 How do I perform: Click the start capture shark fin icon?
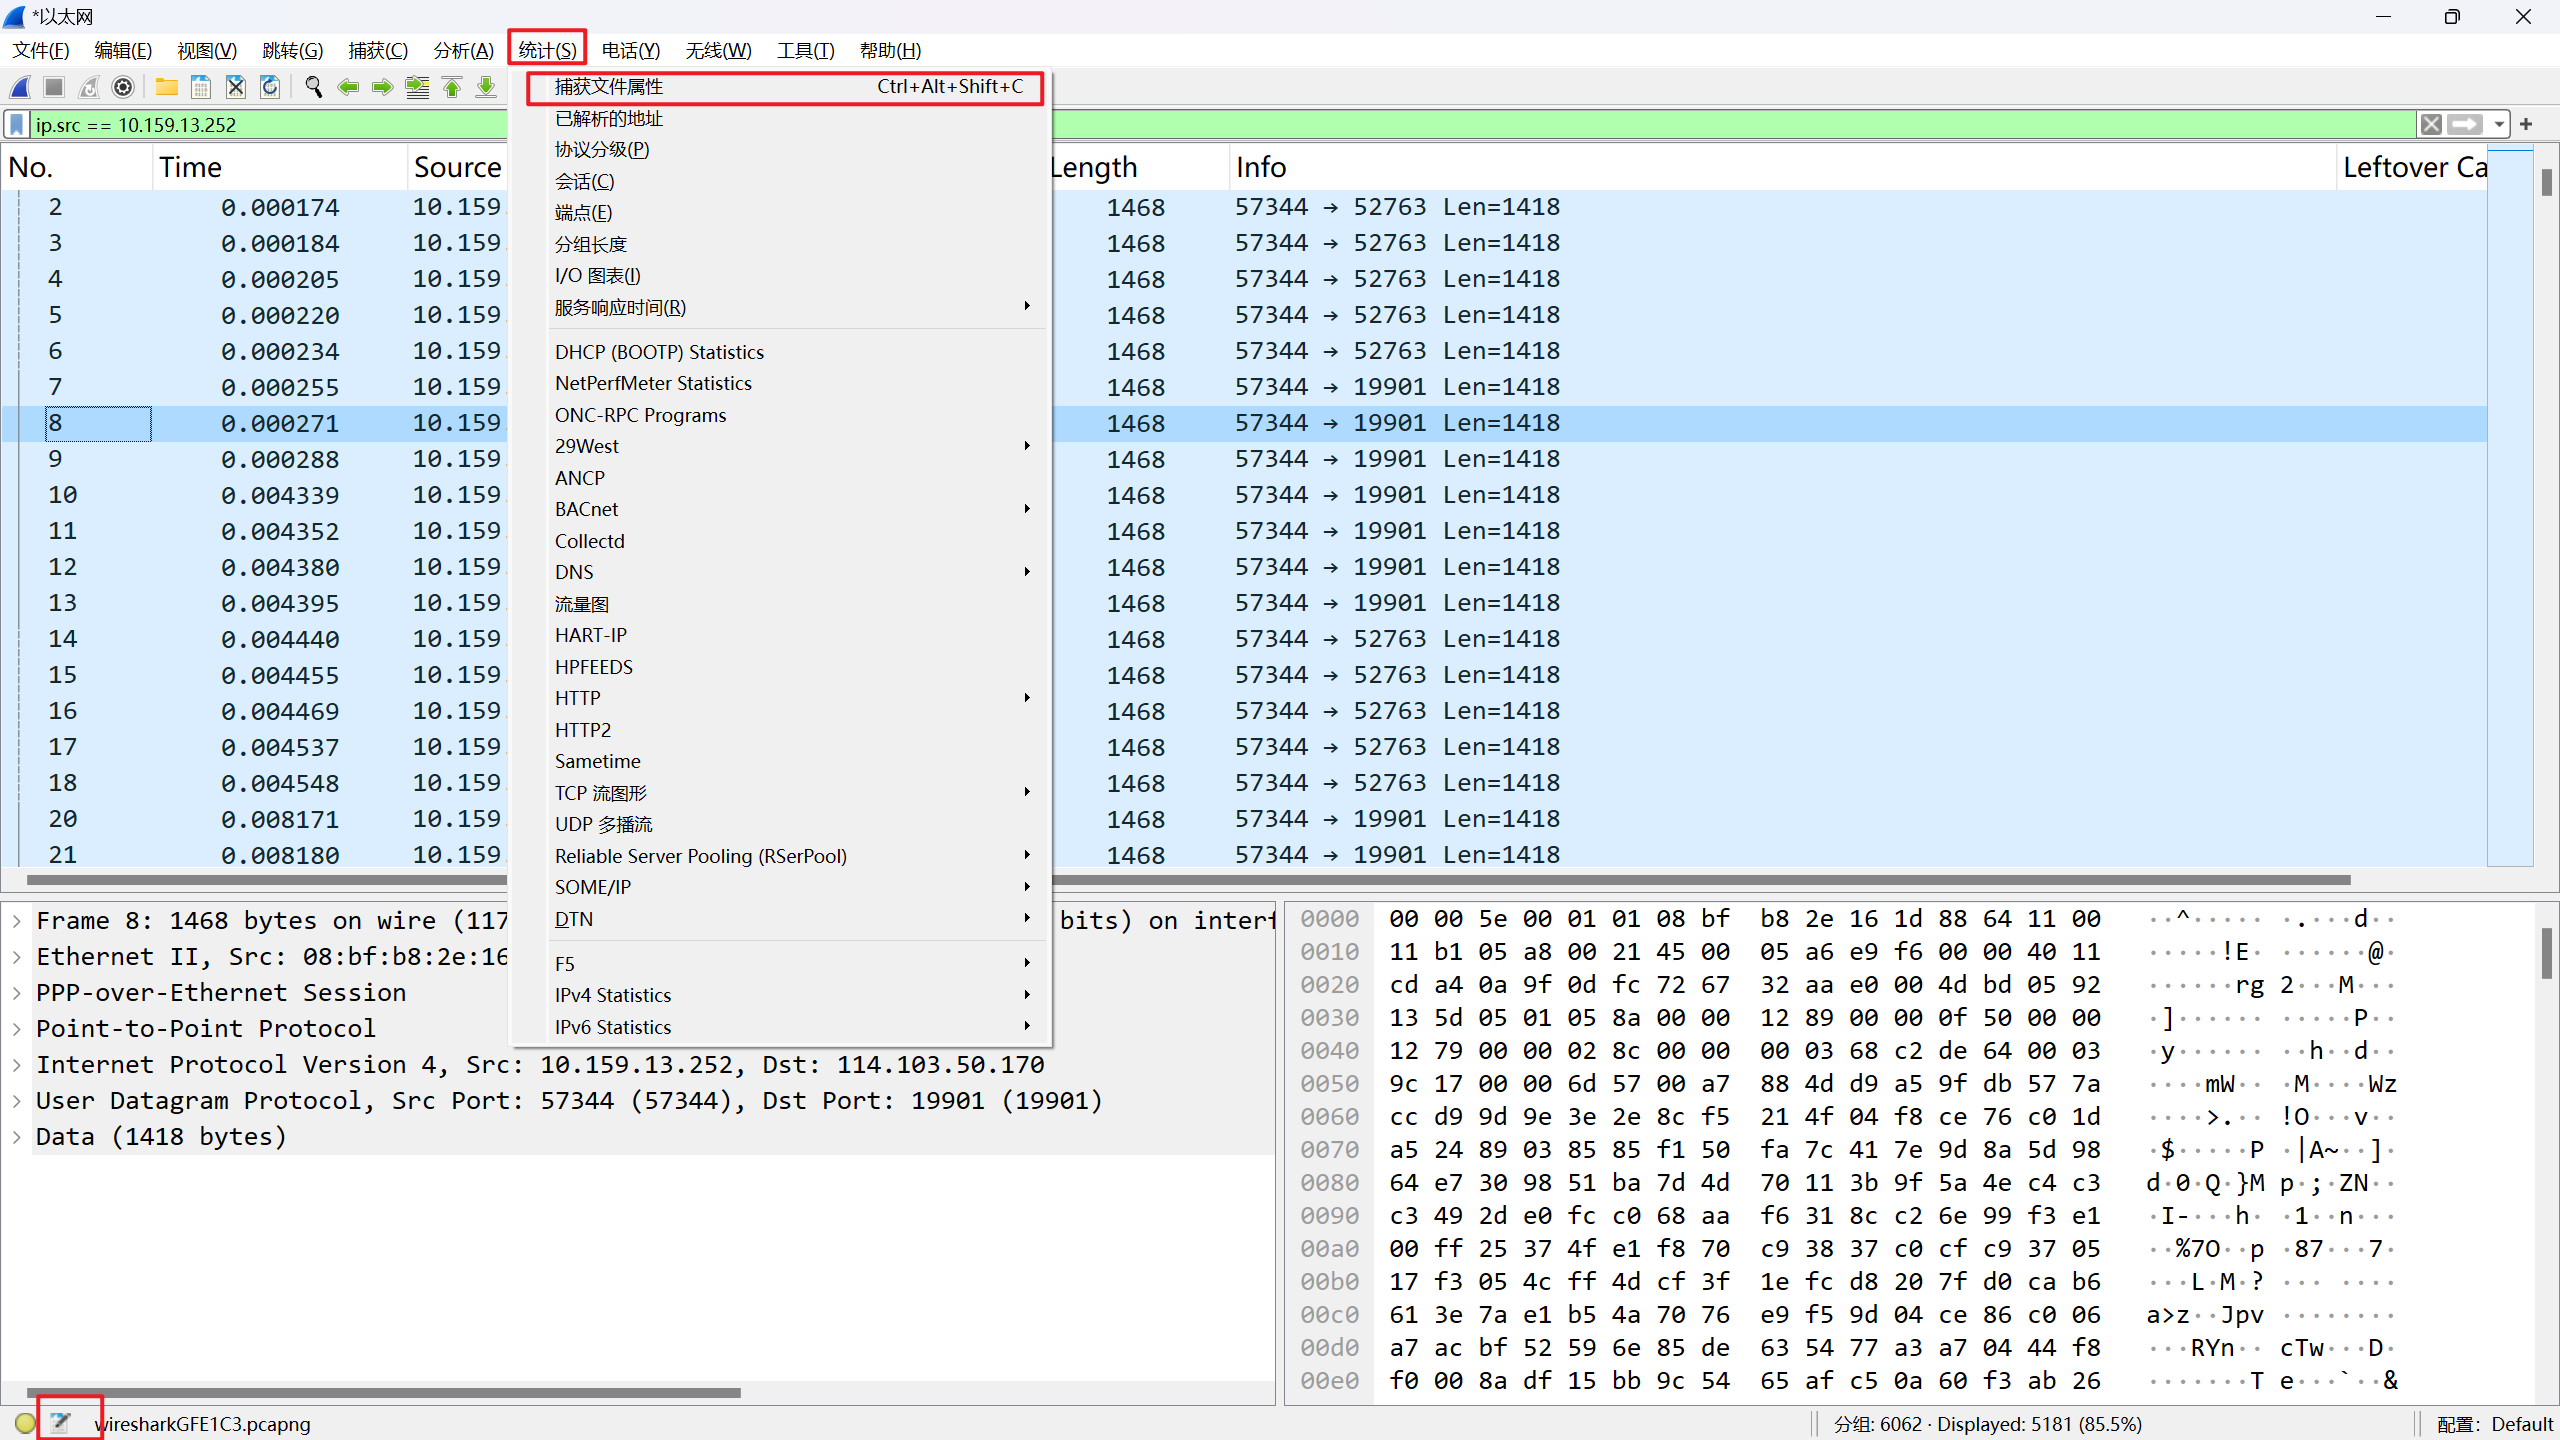point(21,88)
